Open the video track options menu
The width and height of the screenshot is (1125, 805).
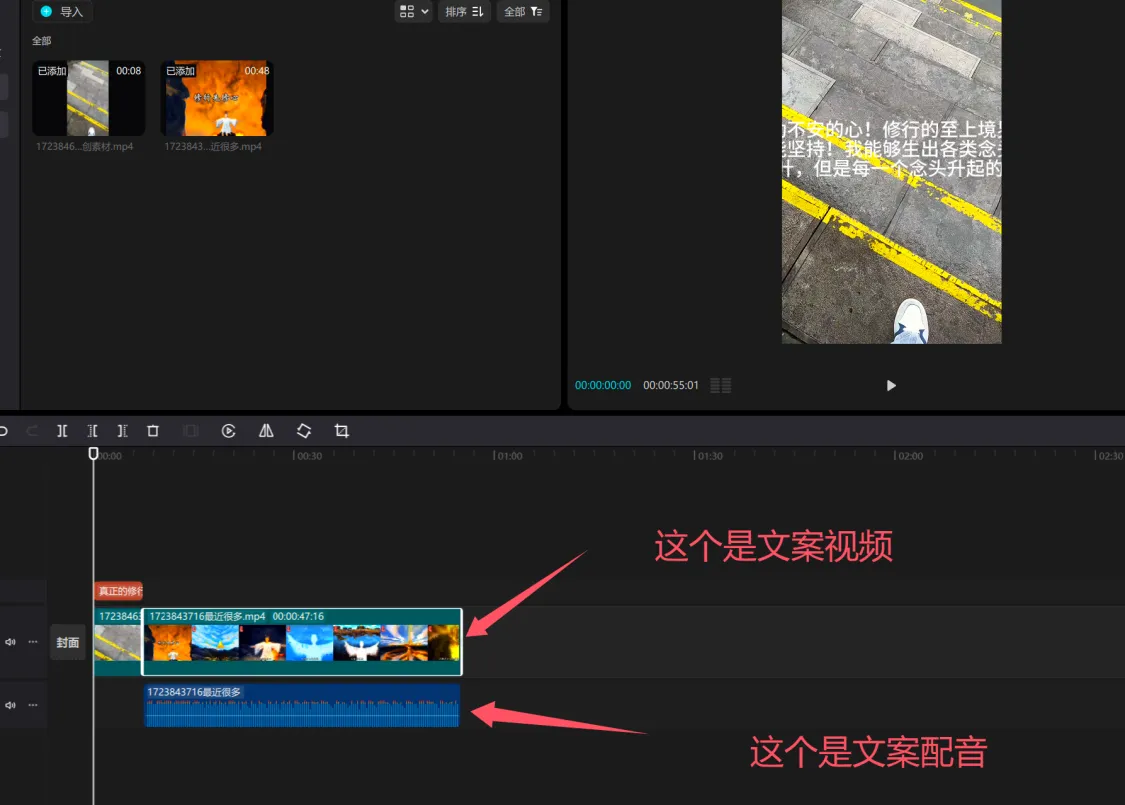(x=32, y=642)
